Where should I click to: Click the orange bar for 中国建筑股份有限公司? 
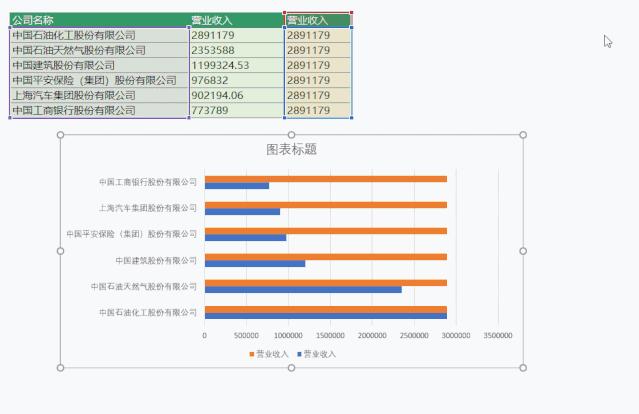point(326,257)
